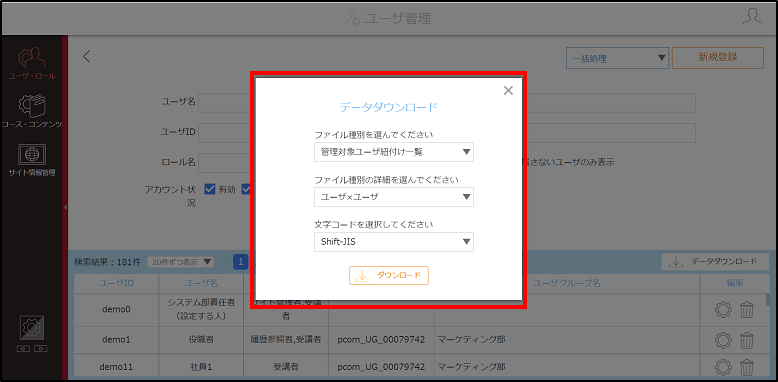Click the previous page arrow in pagination
This screenshot has width=778, height=382.
point(227,261)
